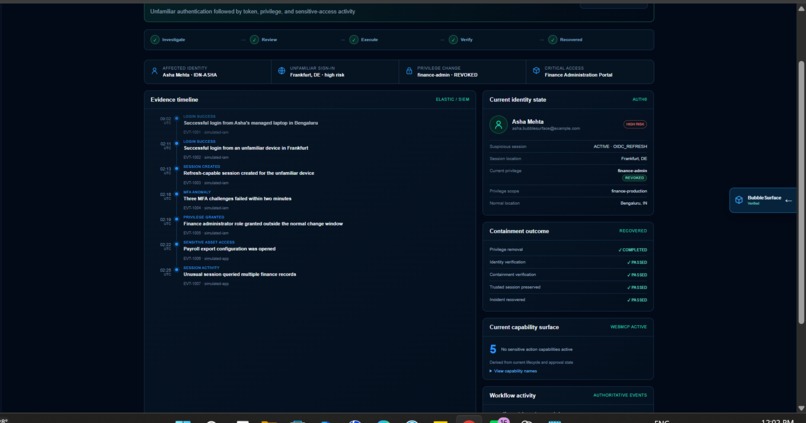806x423 pixels.
Task: Open the BubbleSurface side panel tab
Action: [763, 200]
